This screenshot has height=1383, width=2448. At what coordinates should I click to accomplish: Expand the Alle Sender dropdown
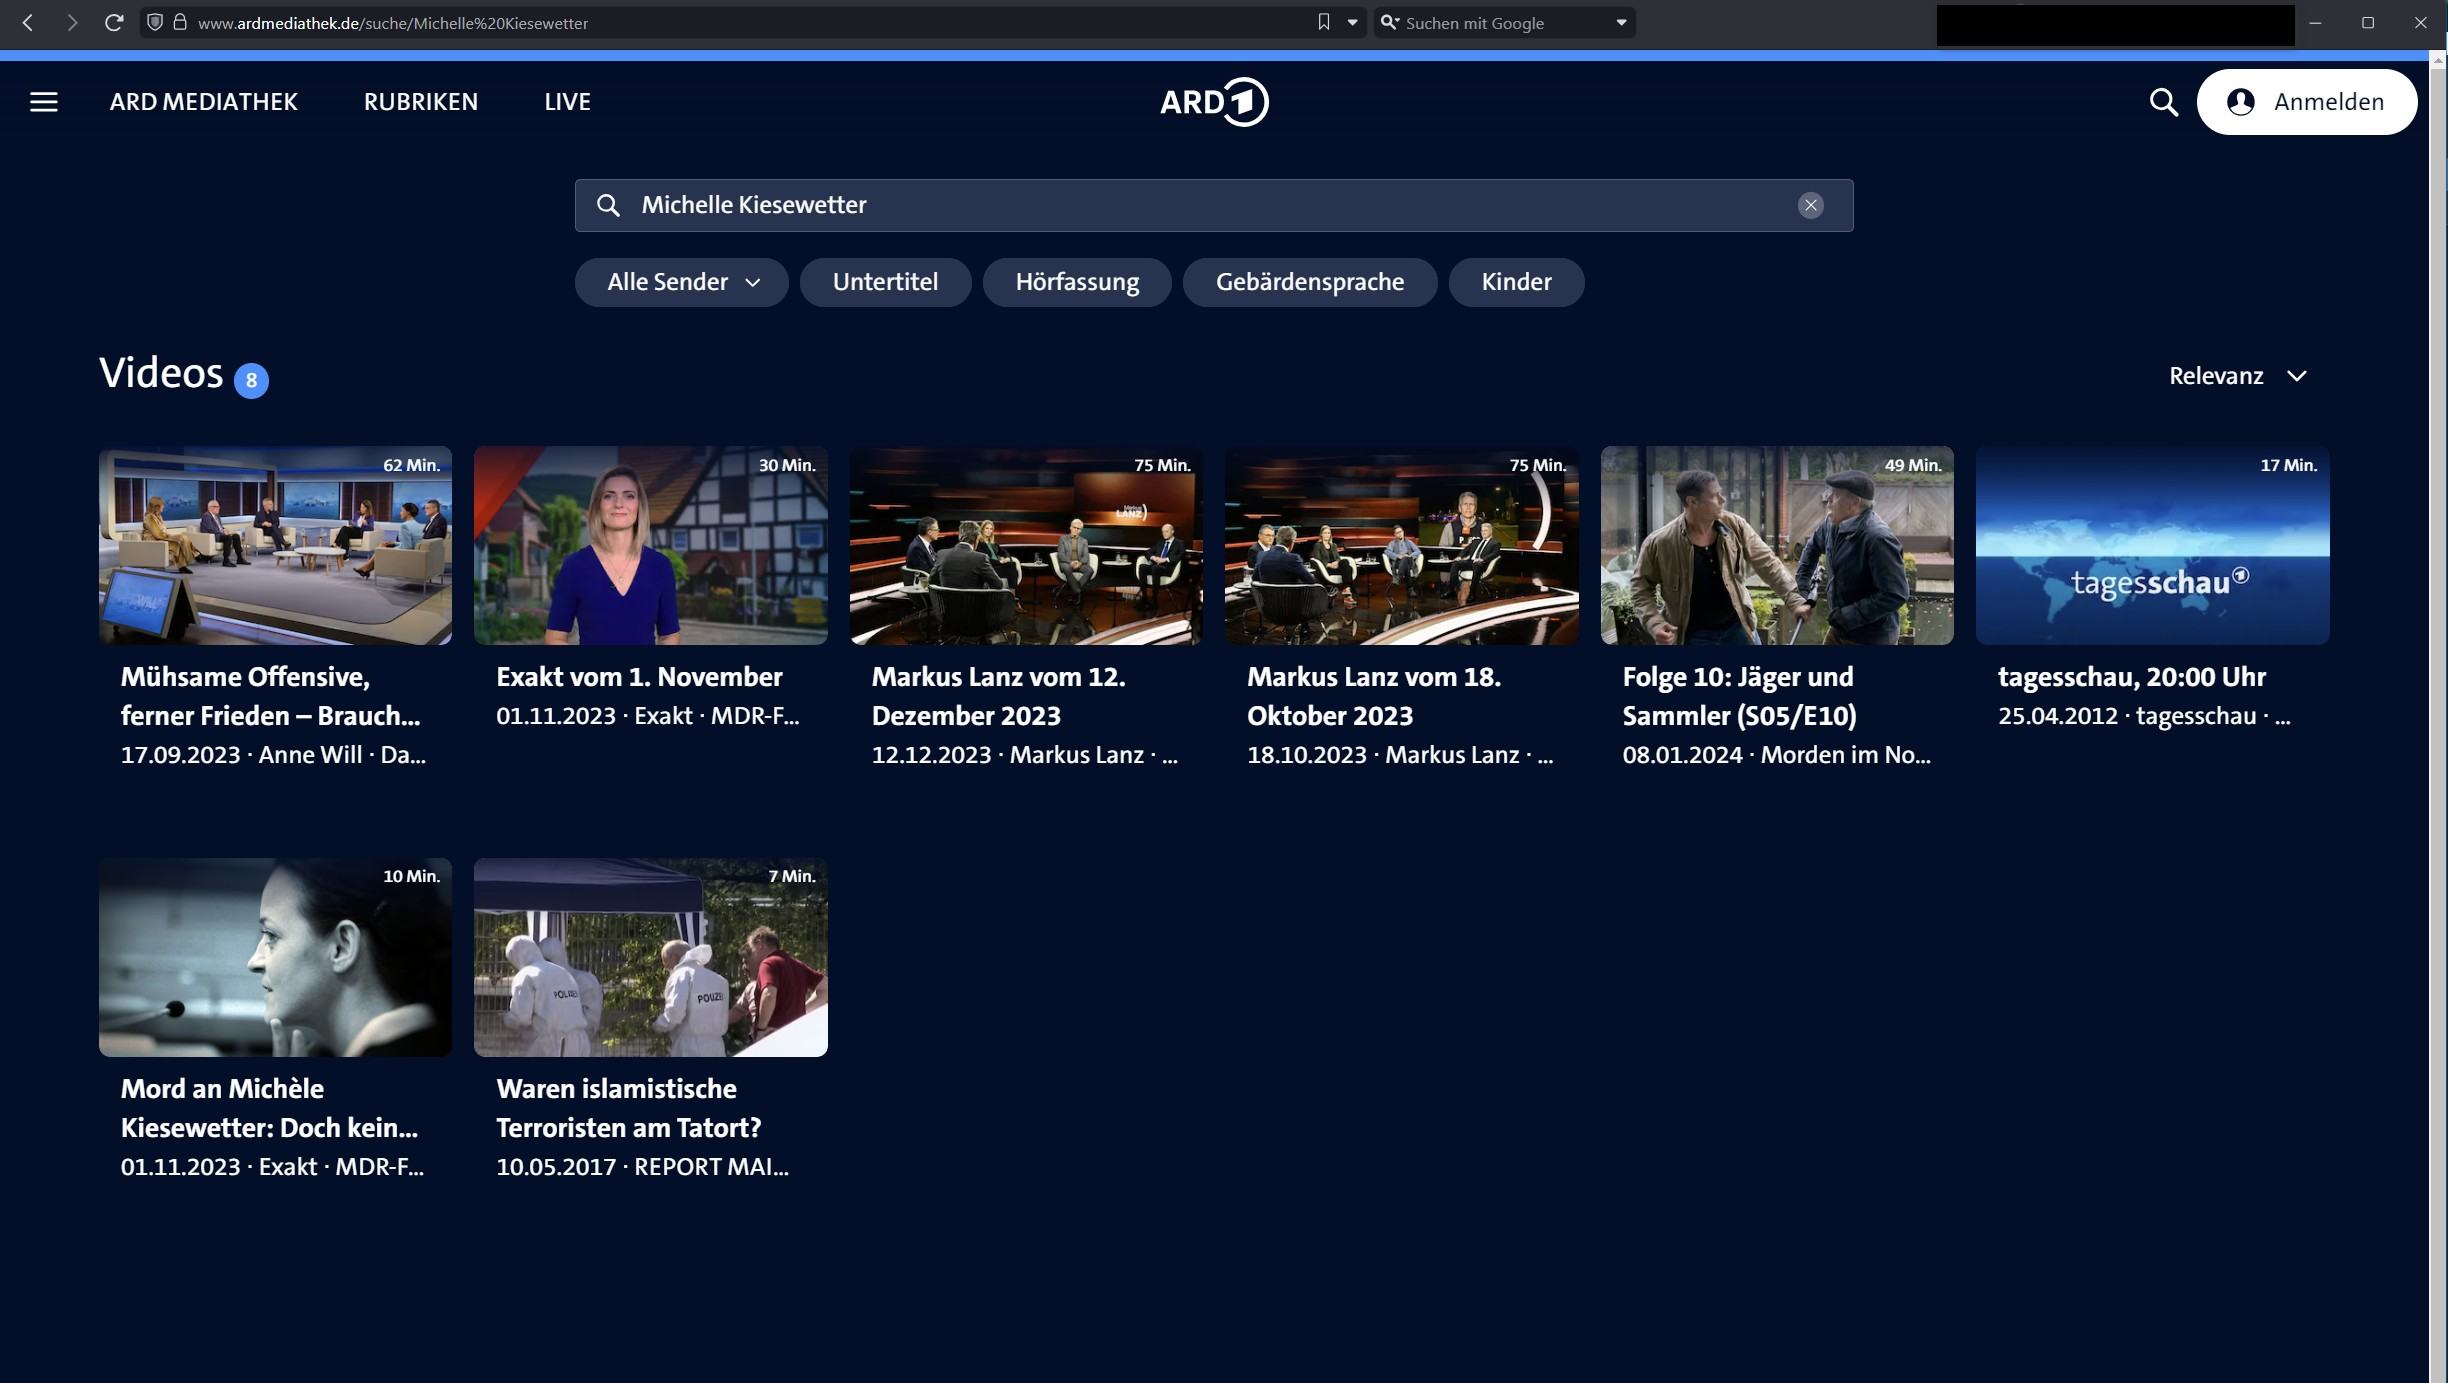(682, 282)
